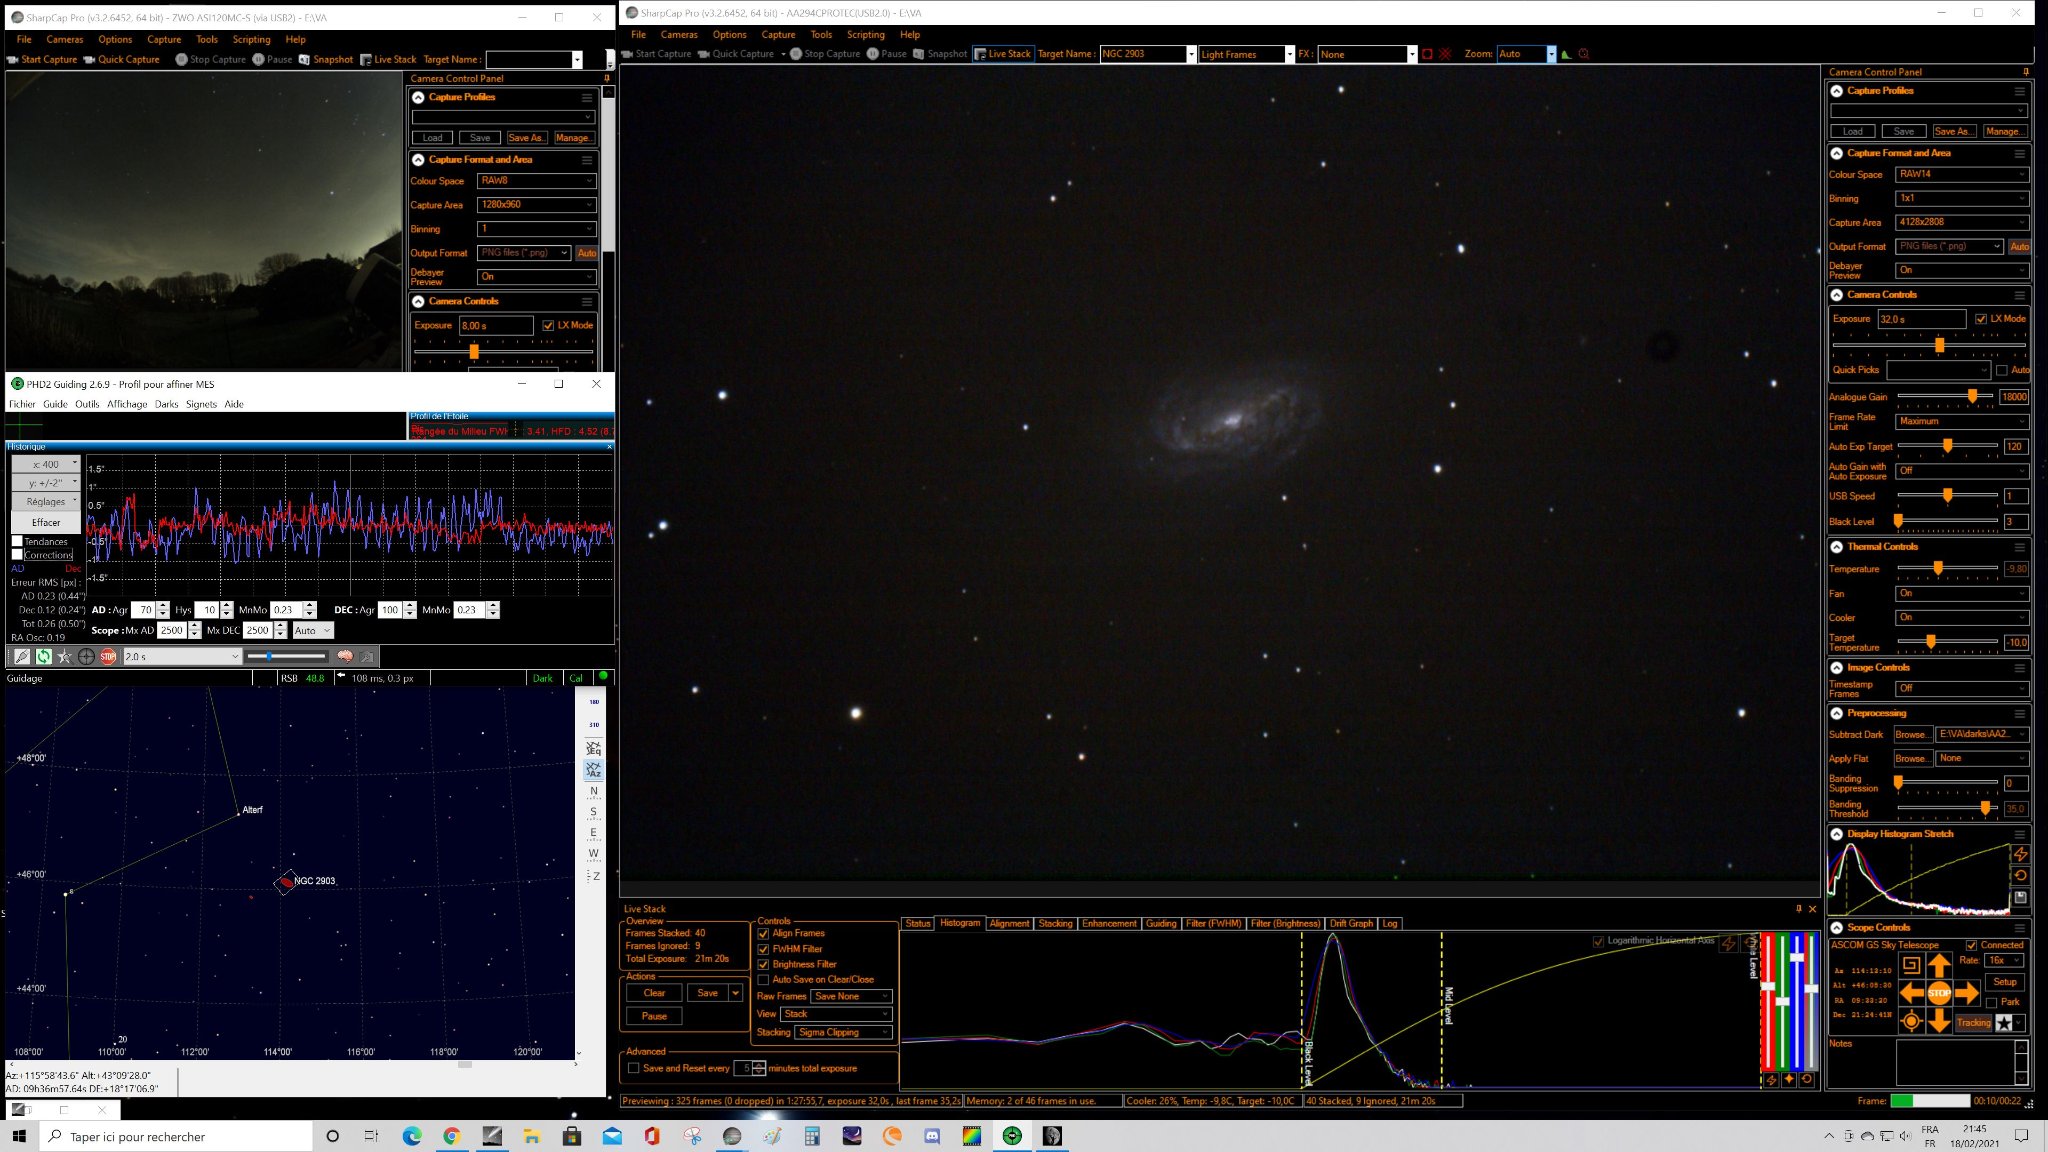Click the Effacer button in PHD2 history
This screenshot has height=1152, width=2048.
[46, 522]
